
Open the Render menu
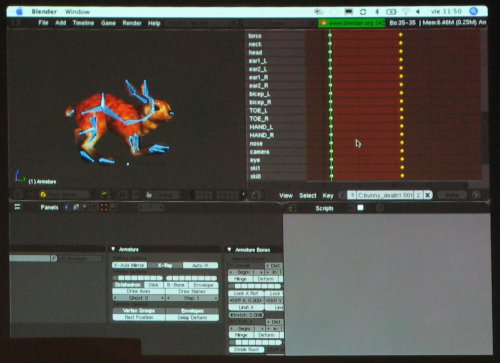pyautogui.click(x=132, y=23)
